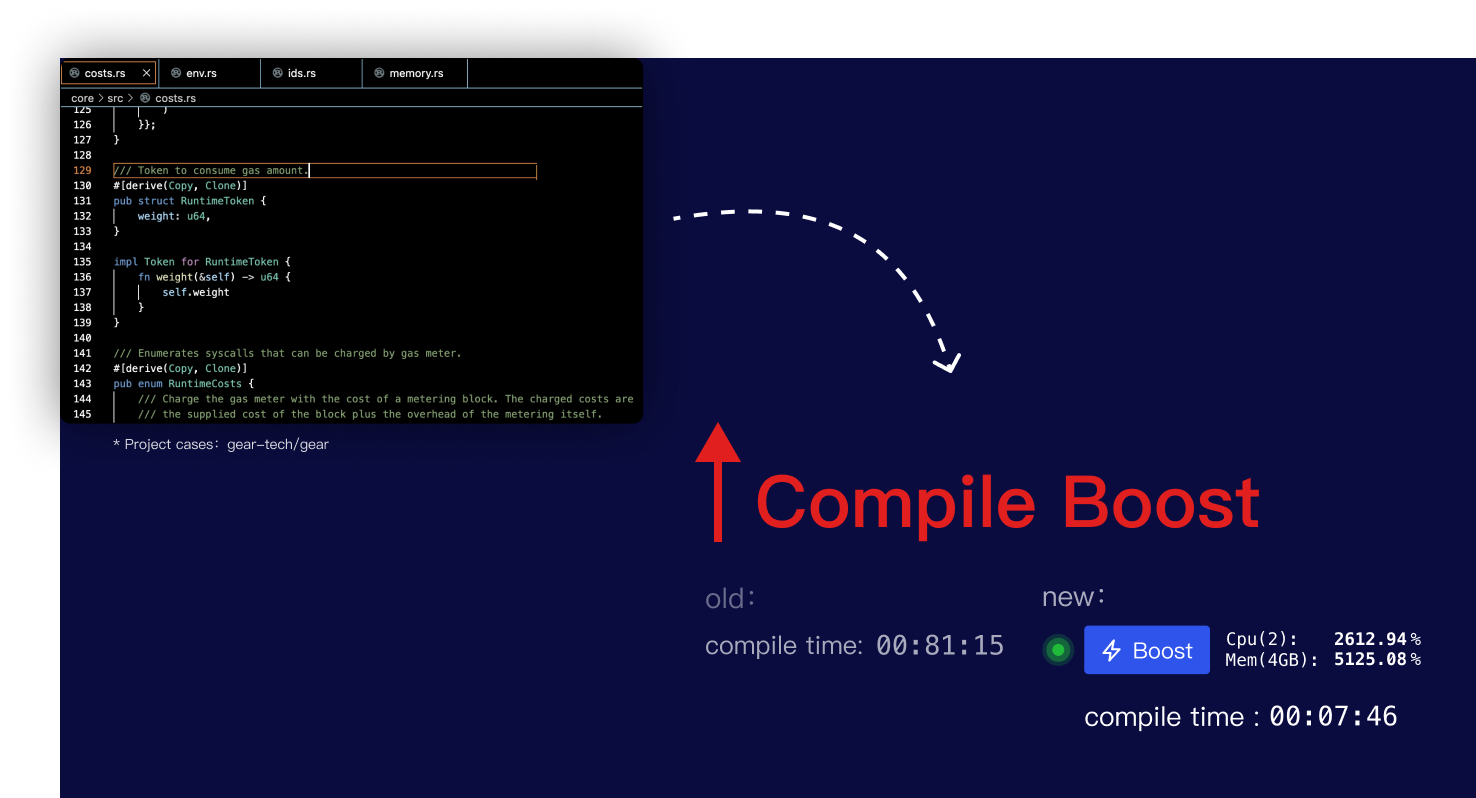This screenshot has height=798, width=1476.
Task: Click line number 140 in the gutter
Action: click(82, 338)
